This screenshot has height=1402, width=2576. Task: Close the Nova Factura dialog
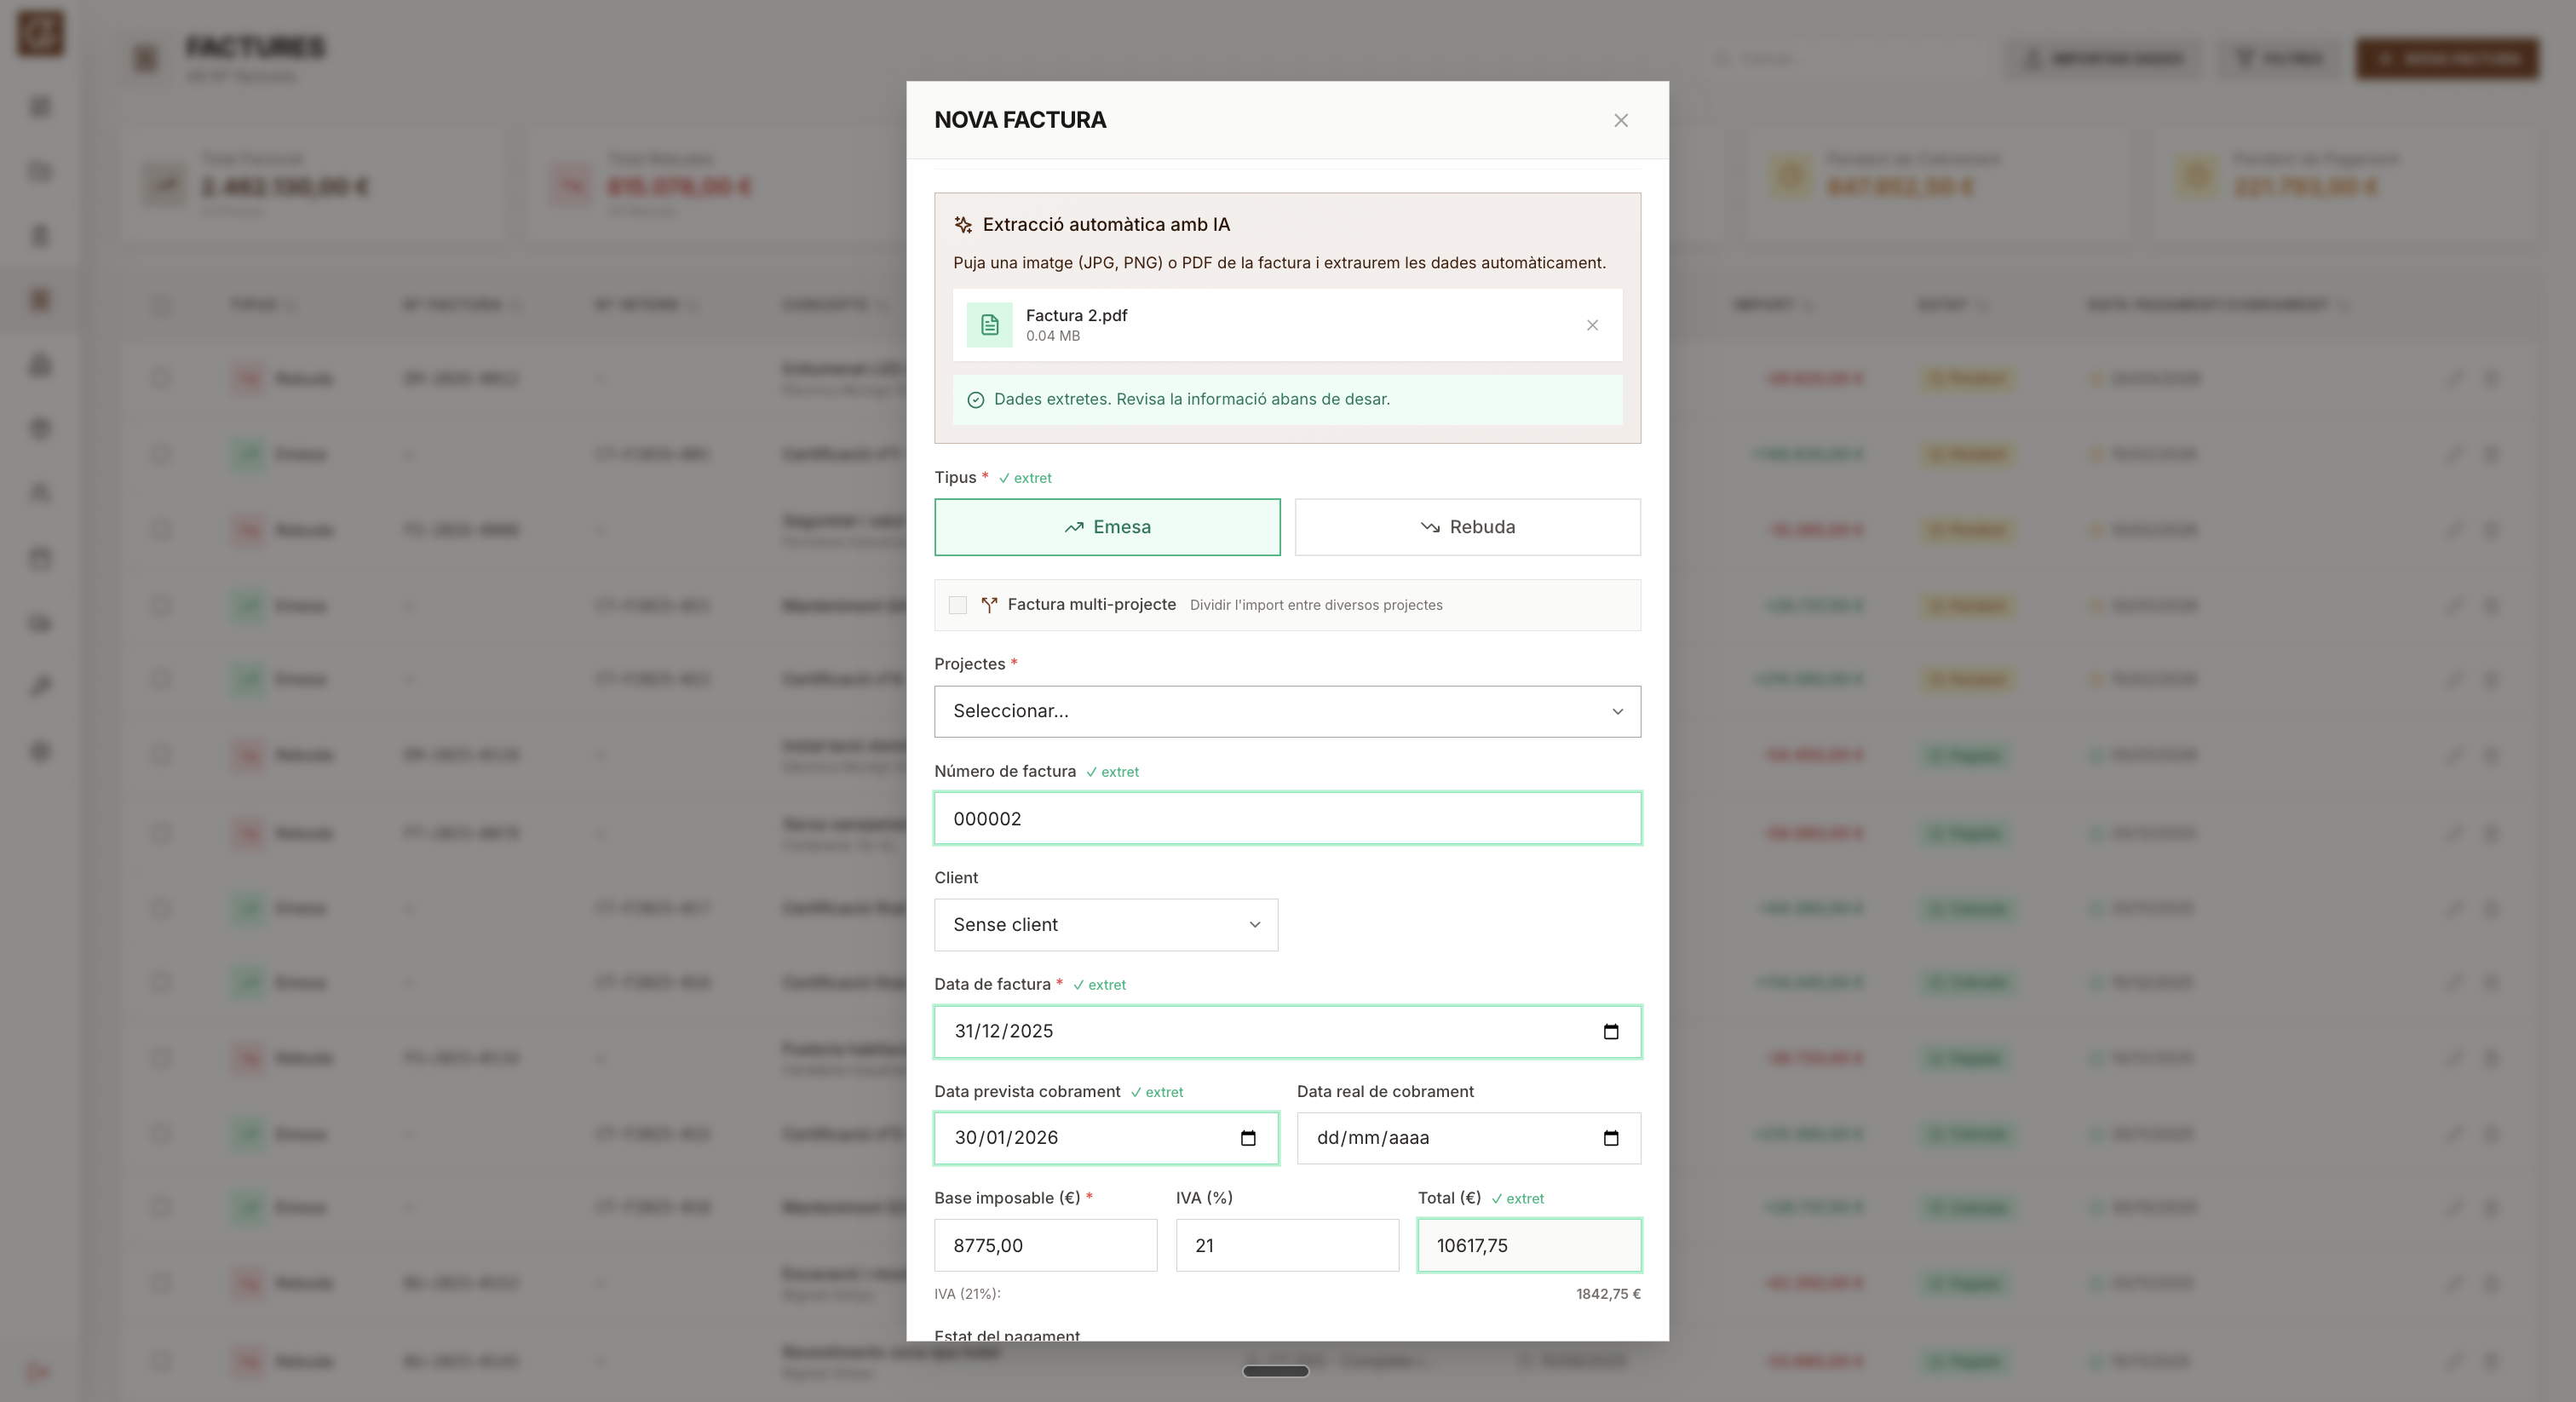pyautogui.click(x=1621, y=120)
